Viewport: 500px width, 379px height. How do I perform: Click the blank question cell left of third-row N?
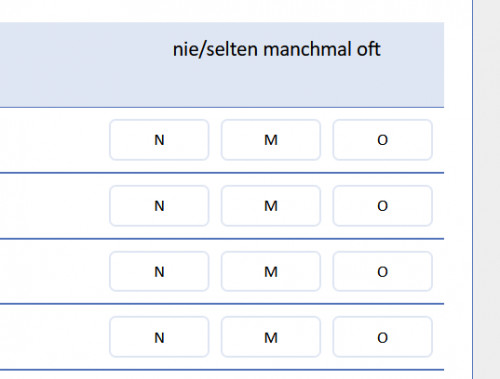pyautogui.click(x=53, y=271)
